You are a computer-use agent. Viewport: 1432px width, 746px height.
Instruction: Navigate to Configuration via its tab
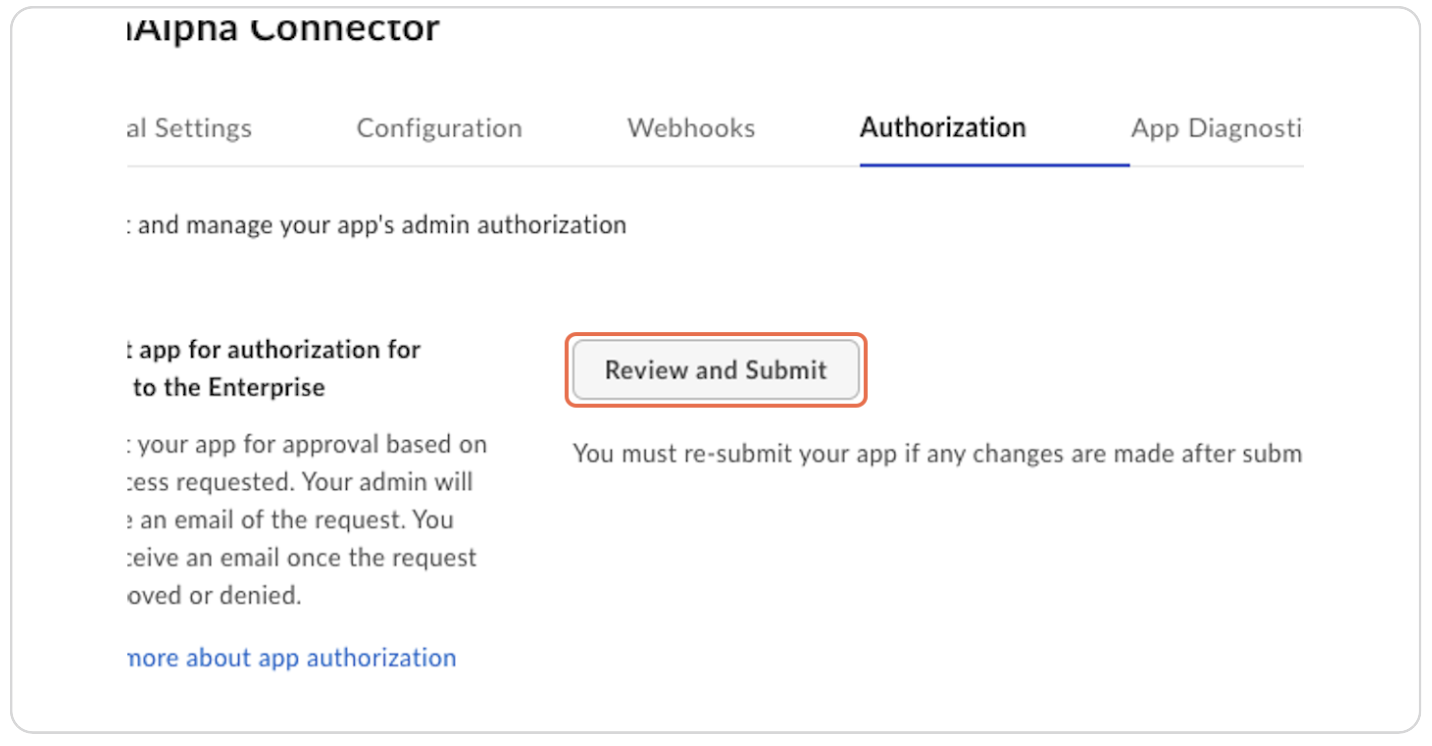[438, 128]
